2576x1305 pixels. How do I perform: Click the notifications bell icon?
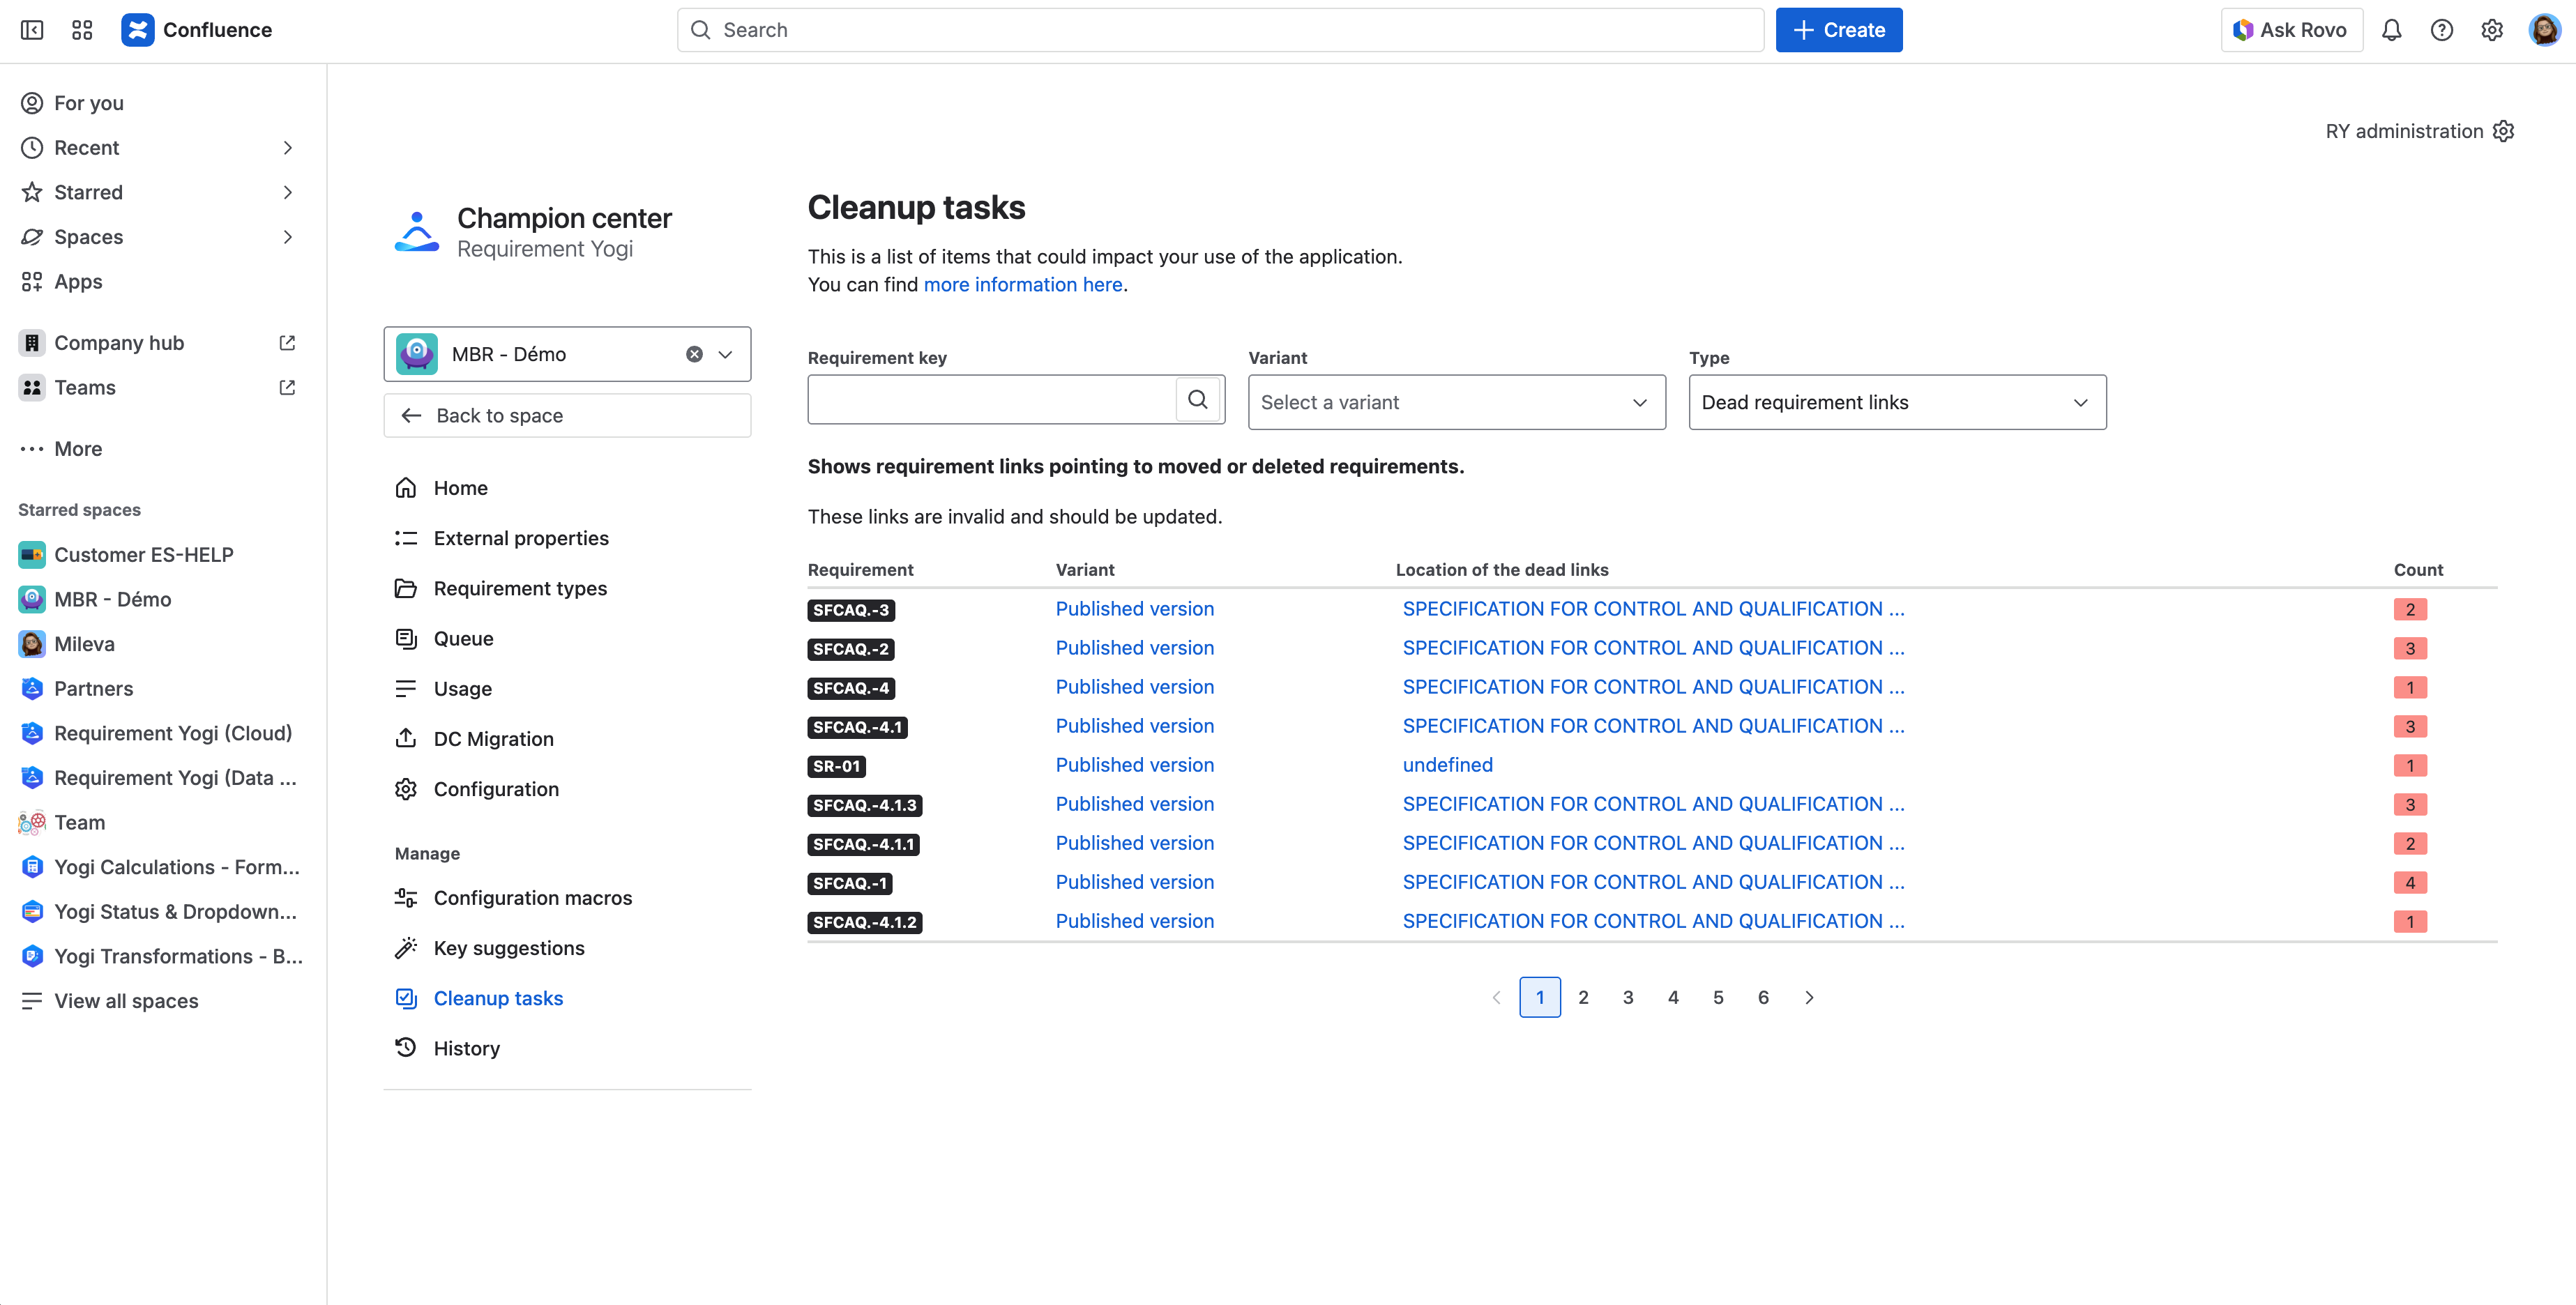[2391, 30]
